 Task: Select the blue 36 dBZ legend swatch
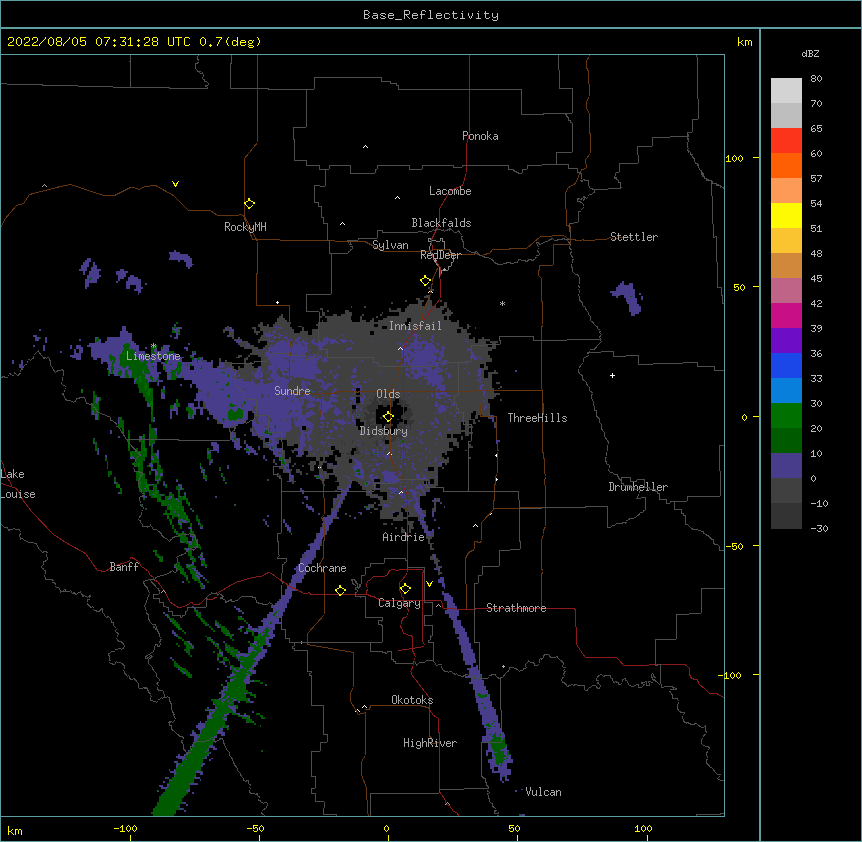click(x=786, y=365)
